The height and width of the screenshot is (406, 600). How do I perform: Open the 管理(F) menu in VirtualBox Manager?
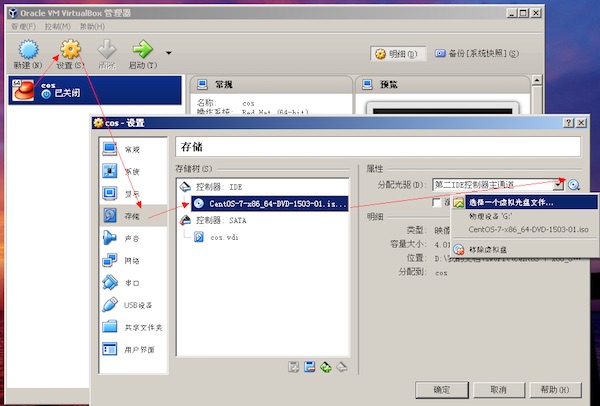click(x=23, y=26)
